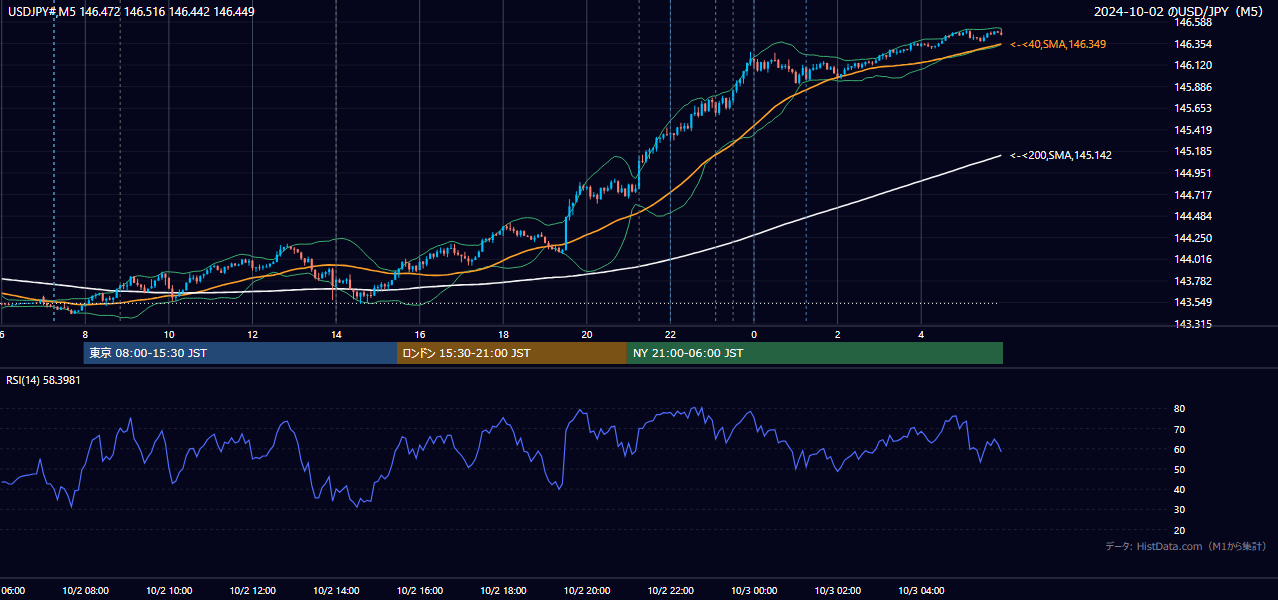
Task: Click price axis value 146.588
Action: [x=1193, y=22]
